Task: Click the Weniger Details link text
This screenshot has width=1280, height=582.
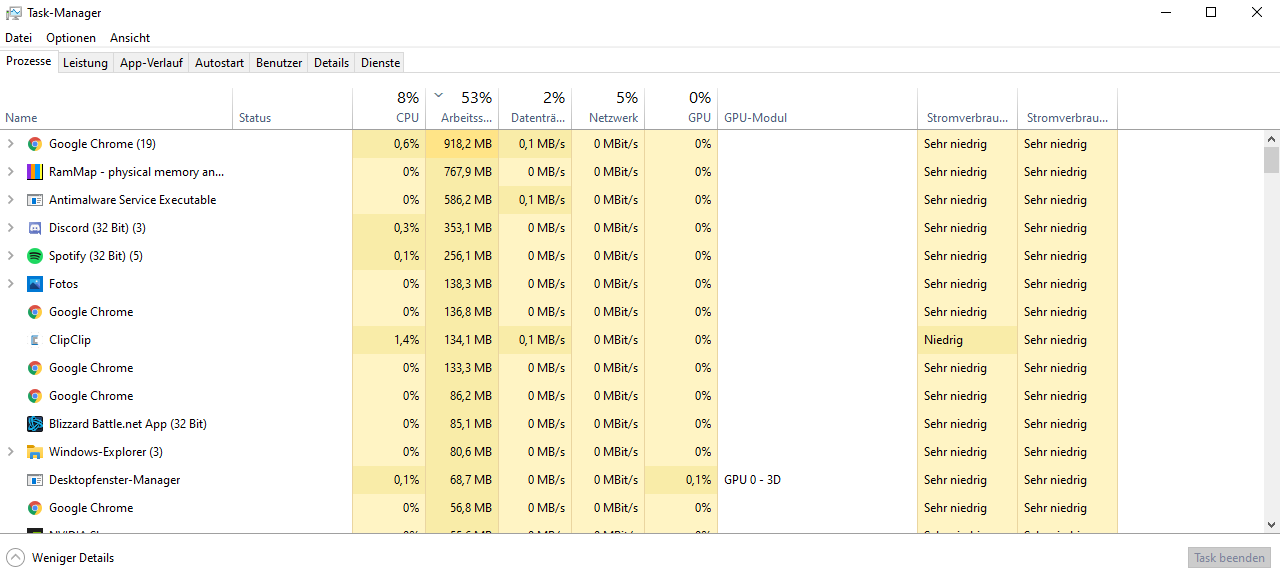Action: [x=73, y=558]
